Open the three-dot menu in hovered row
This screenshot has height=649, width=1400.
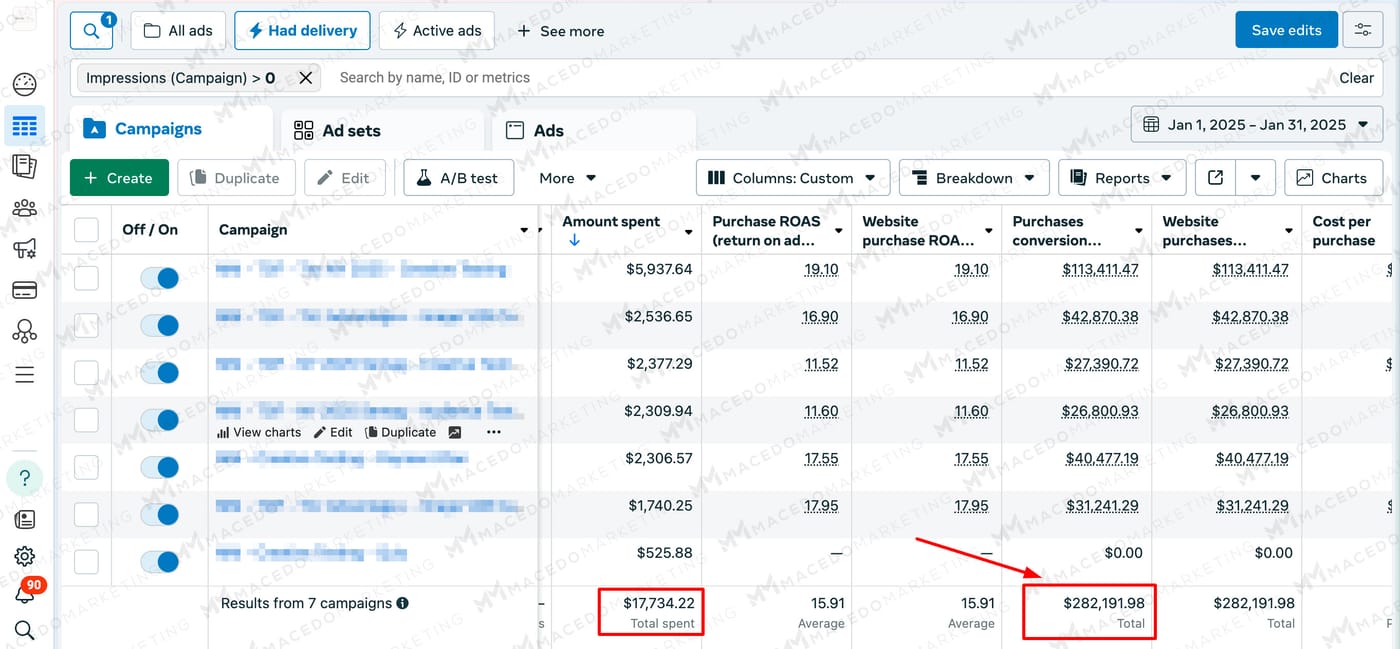493,432
